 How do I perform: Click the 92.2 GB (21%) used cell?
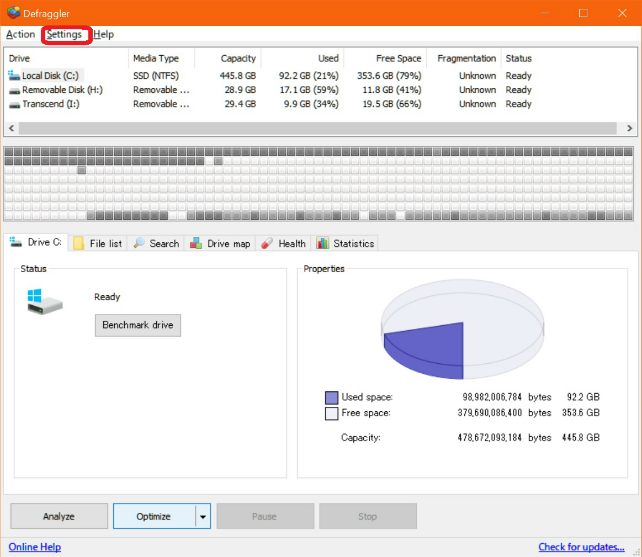pos(309,76)
